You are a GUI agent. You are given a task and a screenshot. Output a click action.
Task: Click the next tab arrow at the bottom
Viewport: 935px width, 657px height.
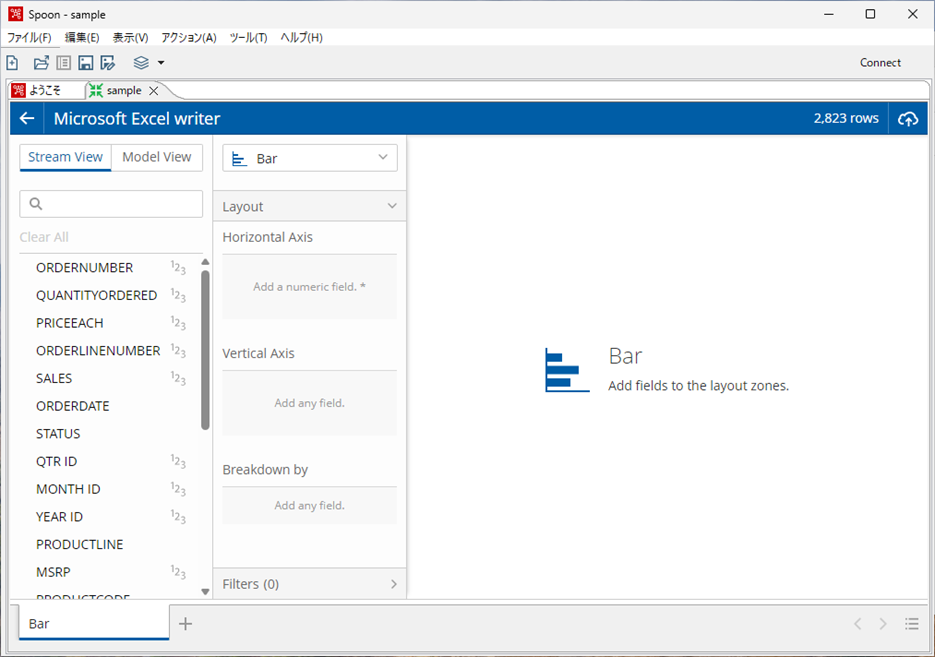point(883,624)
